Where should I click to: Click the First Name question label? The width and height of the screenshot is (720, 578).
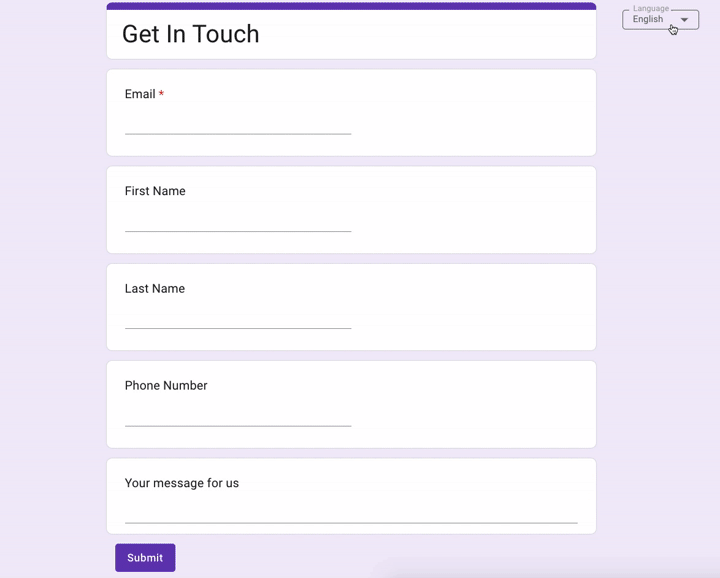[155, 191]
